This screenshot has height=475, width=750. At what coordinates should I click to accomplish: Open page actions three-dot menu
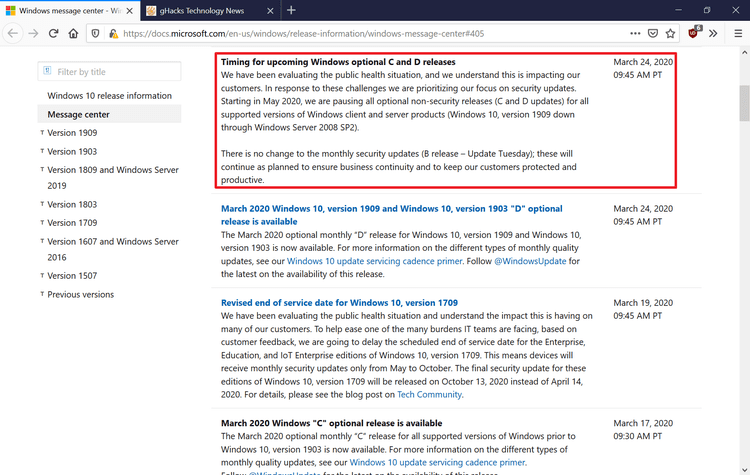(635, 33)
